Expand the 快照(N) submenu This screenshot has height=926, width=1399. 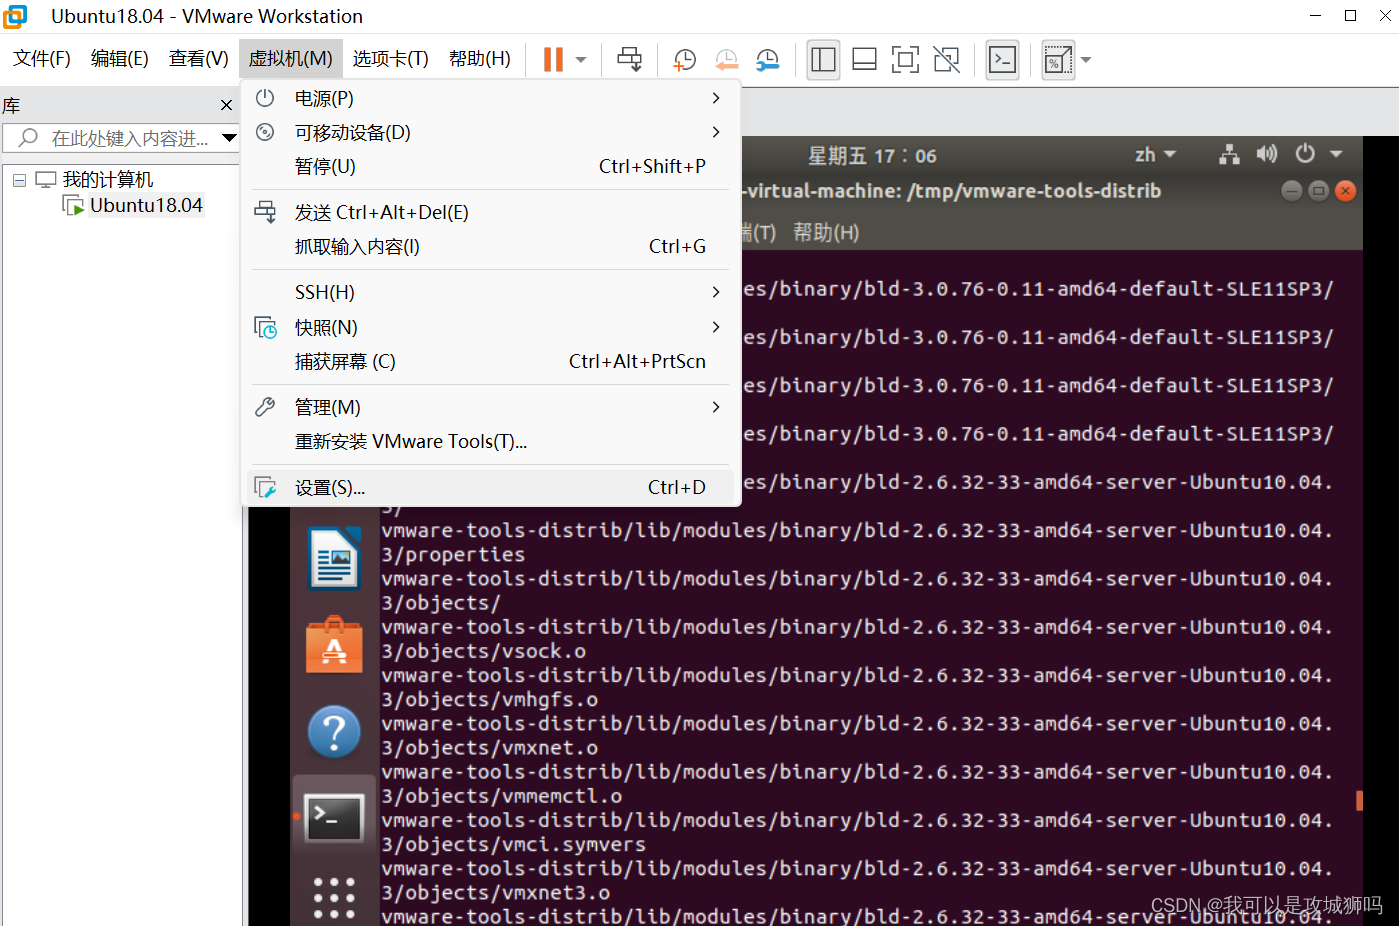pyautogui.click(x=490, y=327)
